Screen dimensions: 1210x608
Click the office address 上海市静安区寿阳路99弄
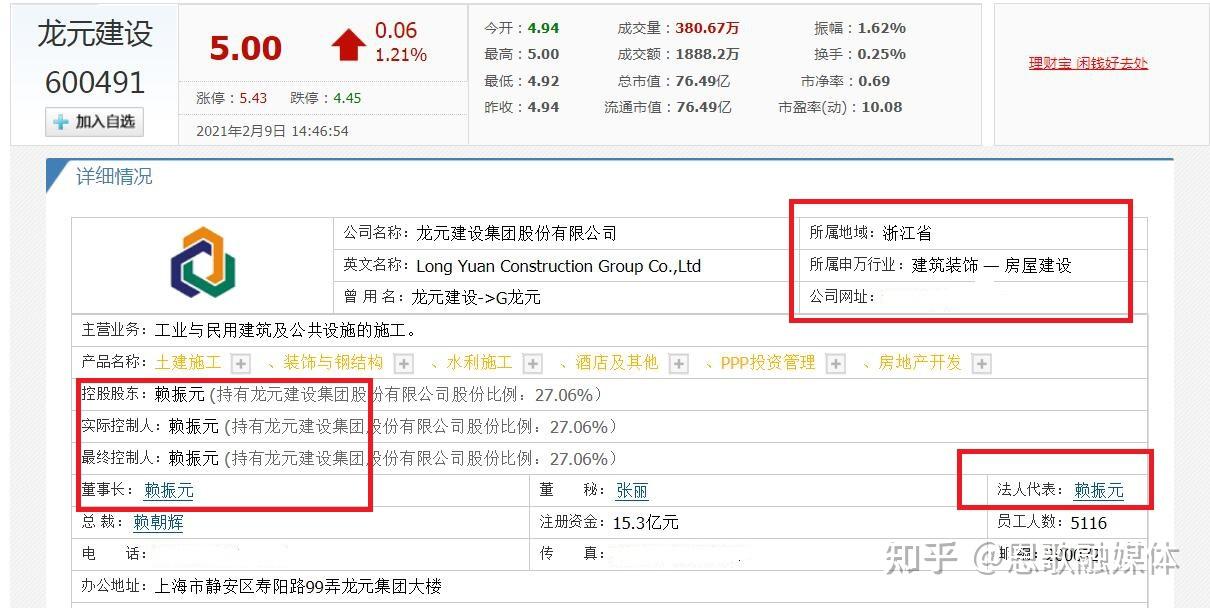coord(298,586)
